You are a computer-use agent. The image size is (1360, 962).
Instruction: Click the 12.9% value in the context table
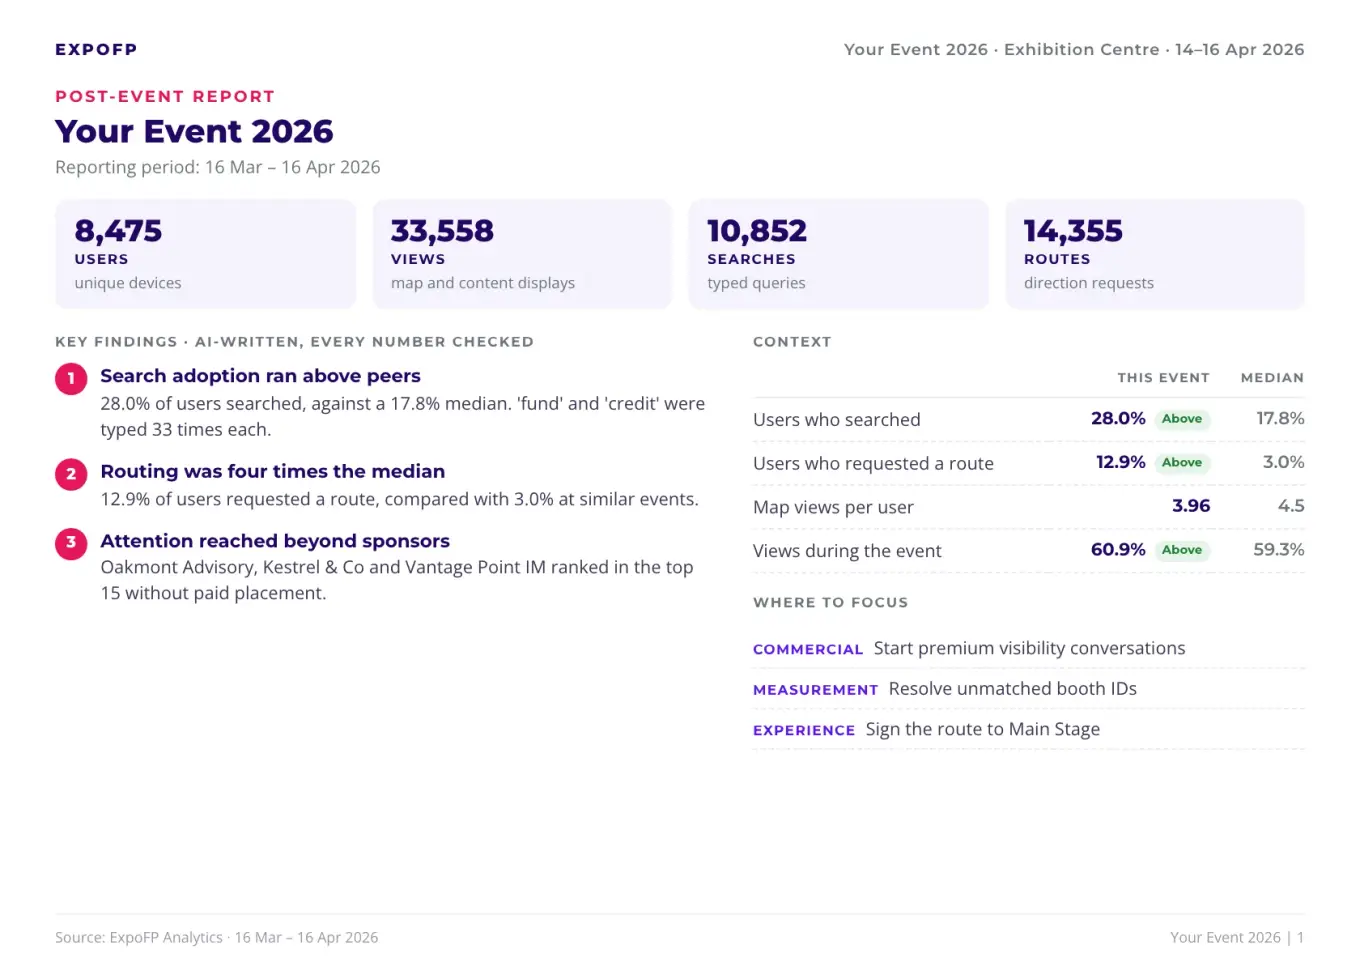[1121, 462]
